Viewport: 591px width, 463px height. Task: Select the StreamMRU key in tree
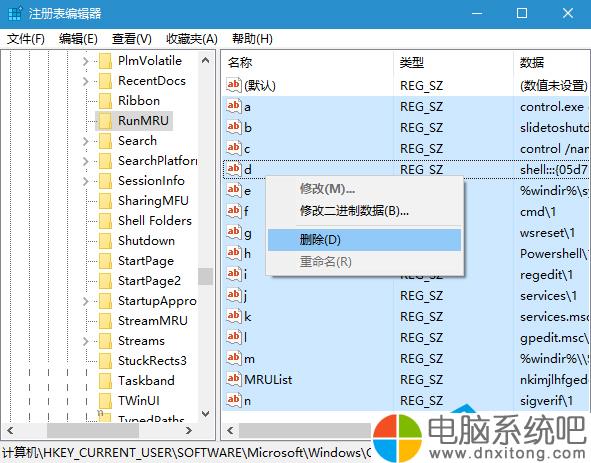coord(153,320)
